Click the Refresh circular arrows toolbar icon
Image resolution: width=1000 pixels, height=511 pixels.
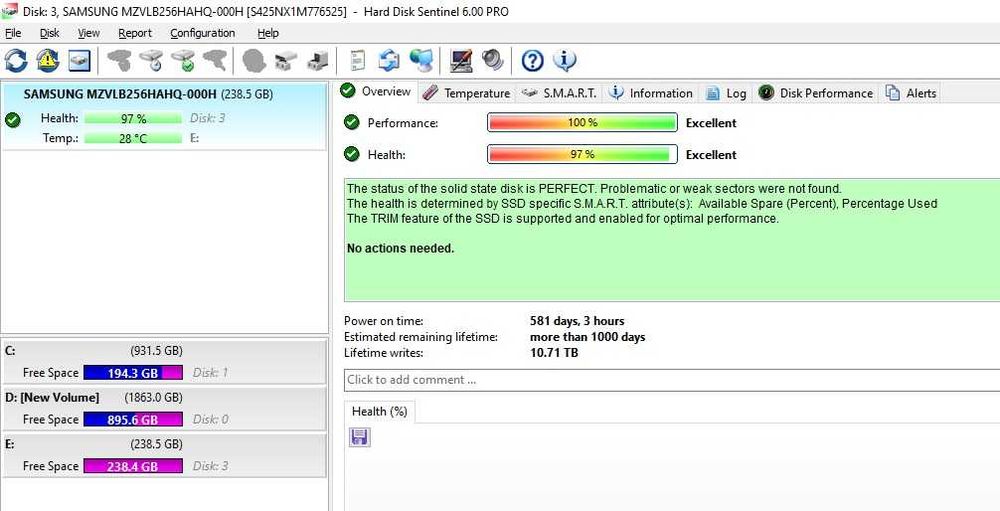tap(16, 61)
